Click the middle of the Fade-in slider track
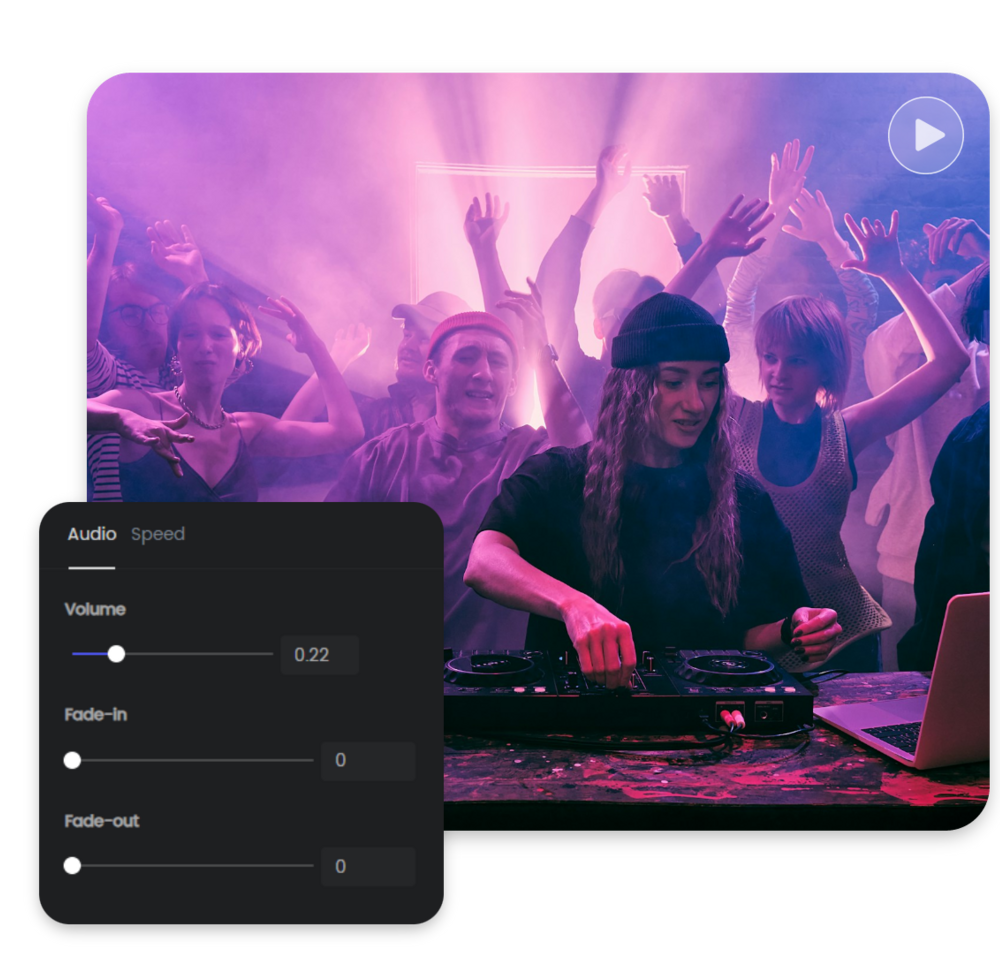 coord(190,760)
